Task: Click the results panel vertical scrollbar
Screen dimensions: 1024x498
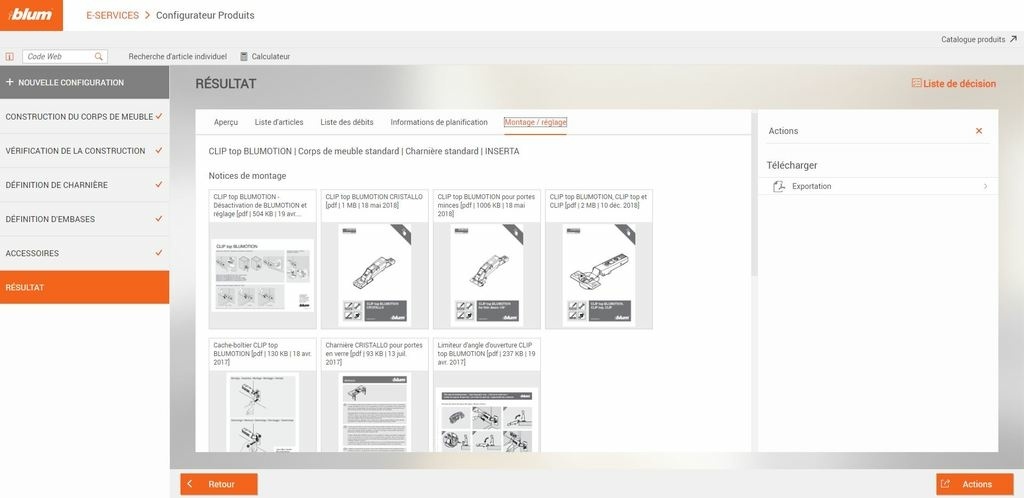Action: click(754, 194)
